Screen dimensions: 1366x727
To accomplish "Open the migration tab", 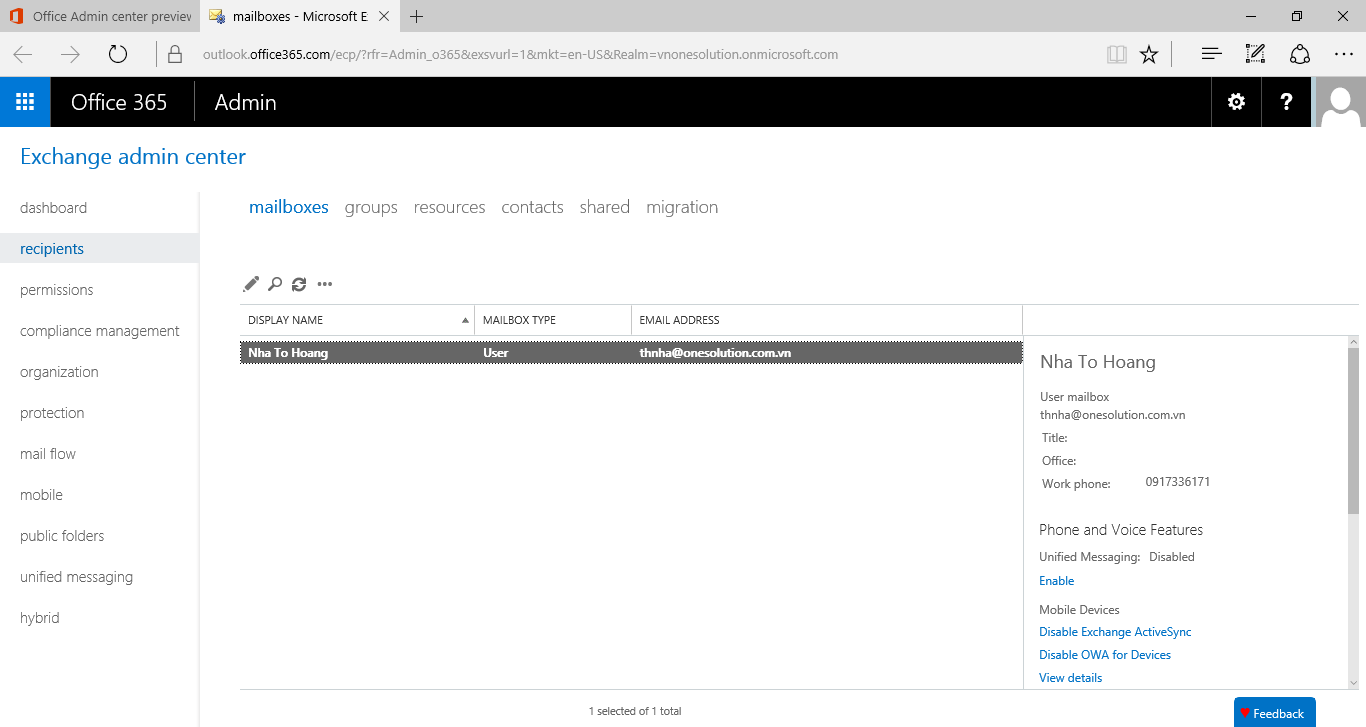I will pyautogui.click(x=682, y=207).
